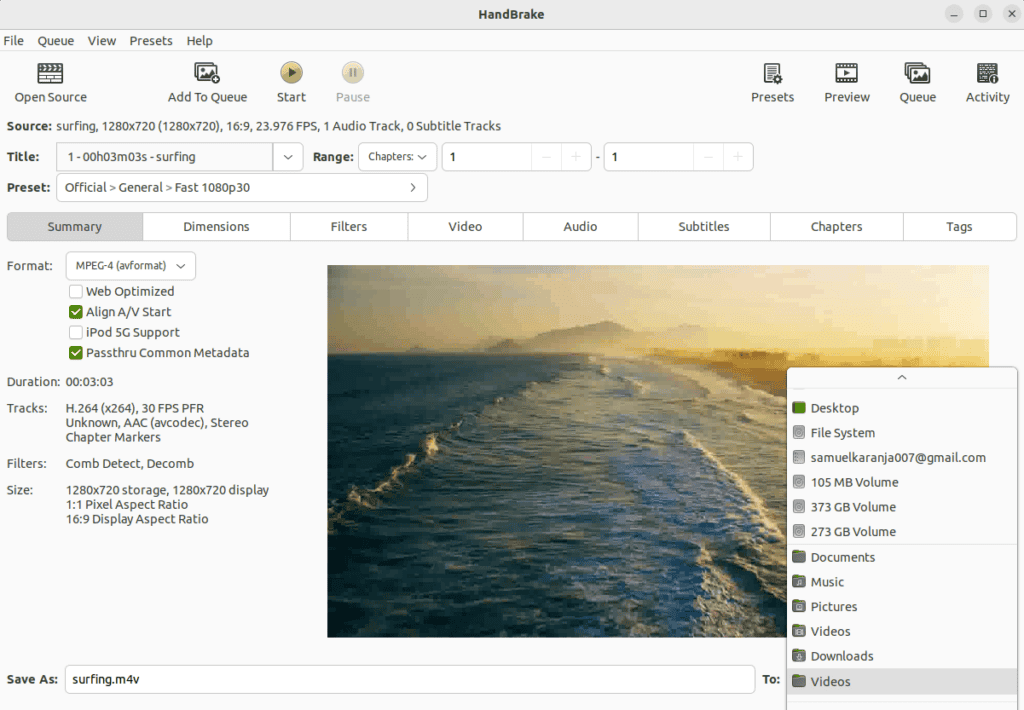Image resolution: width=1024 pixels, height=710 pixels.
Task: Select samuelkaranja007@gmail.com location entry
Action: click(902, 458)
